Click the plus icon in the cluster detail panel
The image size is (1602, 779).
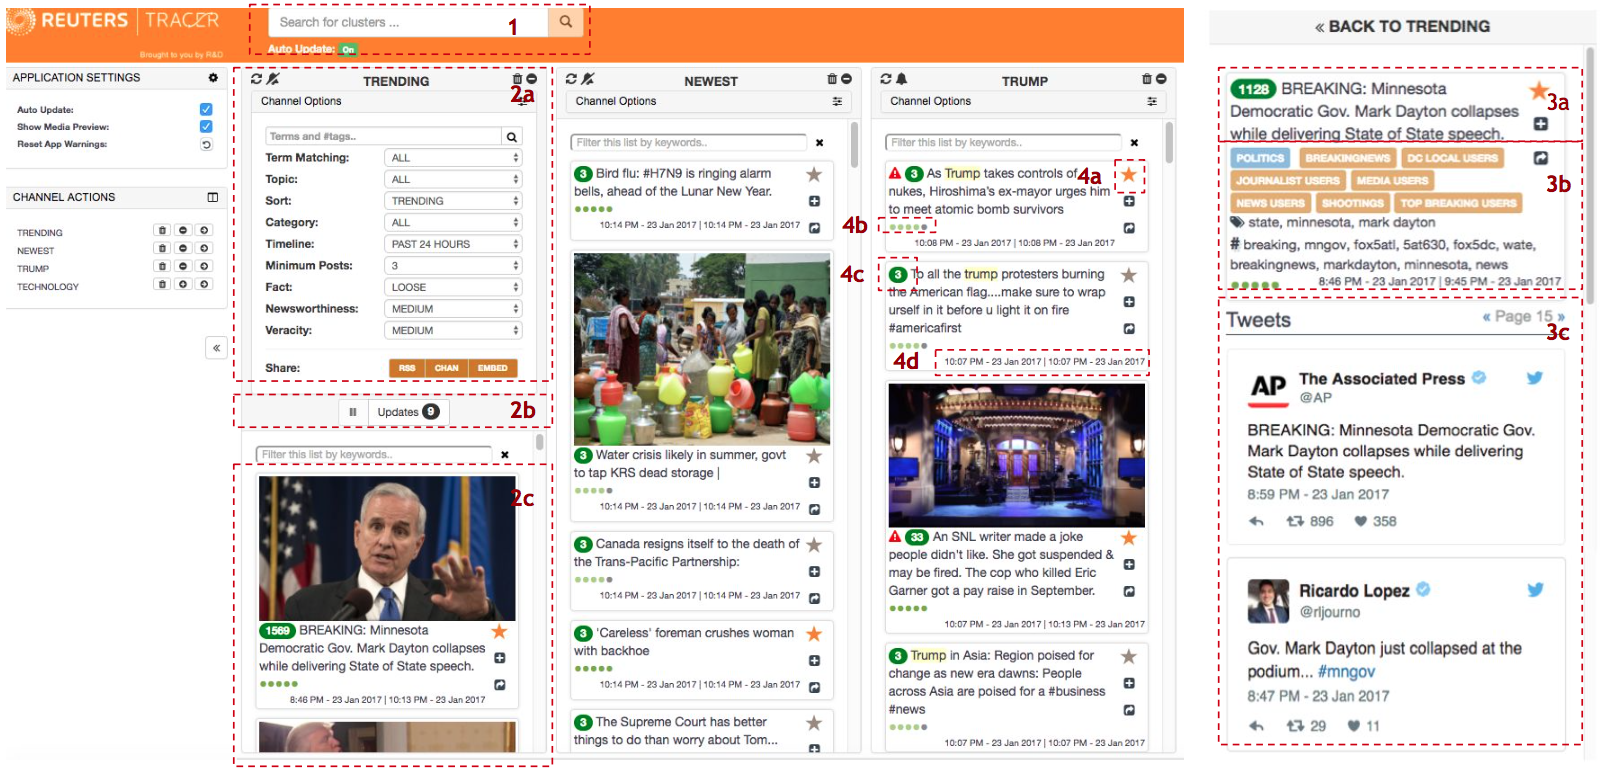1541,124
